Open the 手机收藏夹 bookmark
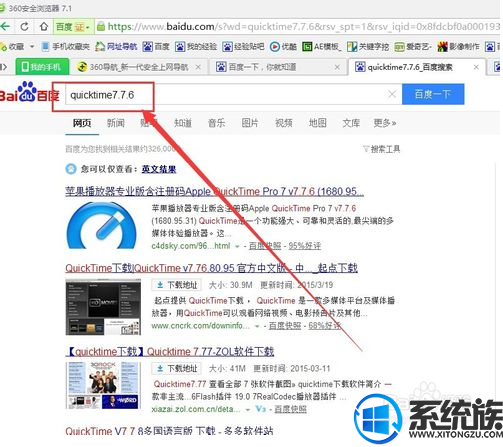 pyautogui.click(x=66, y=47)
